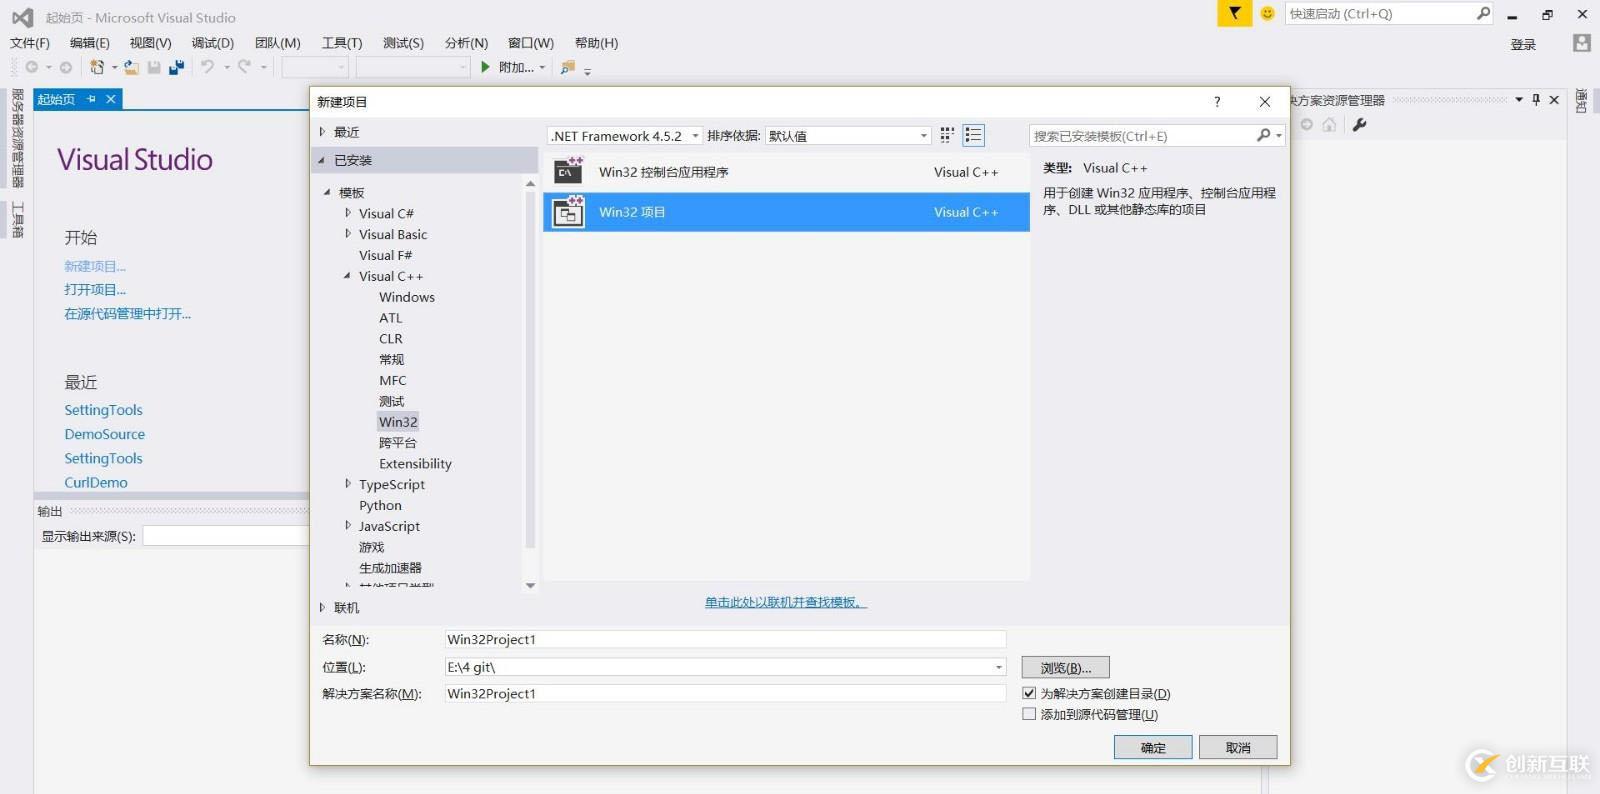1600x794 pixels.
Task: Click the 解决方案名称 input field
Action: (x=726, y=693)
